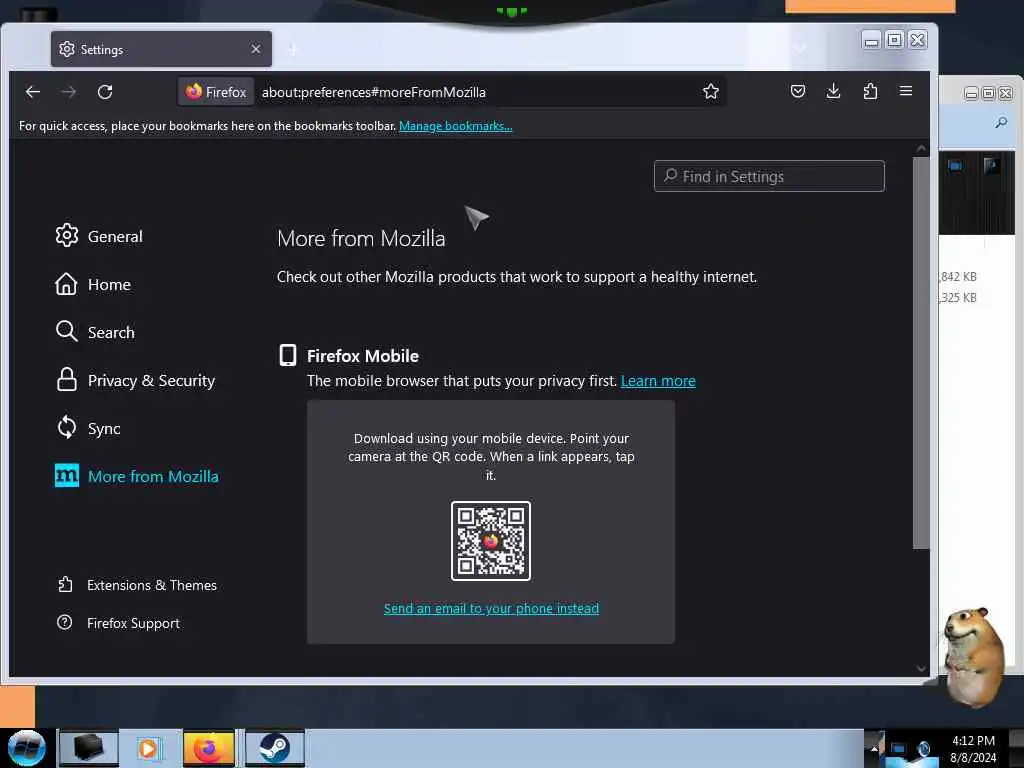The image size is (1024, 768).
Task: Open a new tab with the plus button
Action: [x=293, y=50]
